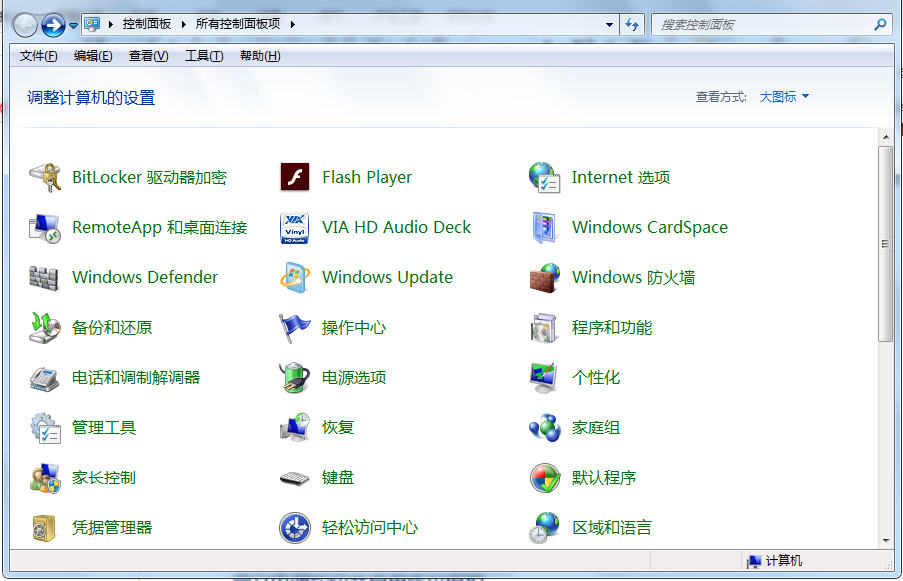Open the 查看(V) menu
This screenshot has width=903, height=581.
[x=149, y=56]
